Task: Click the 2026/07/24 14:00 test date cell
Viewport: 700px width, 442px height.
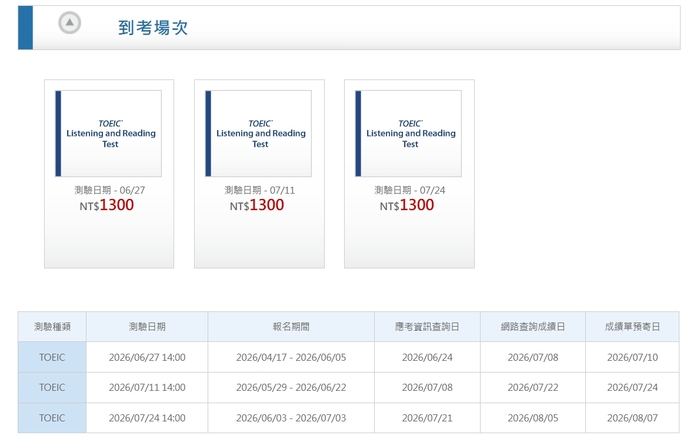Action: click(147, 418)
